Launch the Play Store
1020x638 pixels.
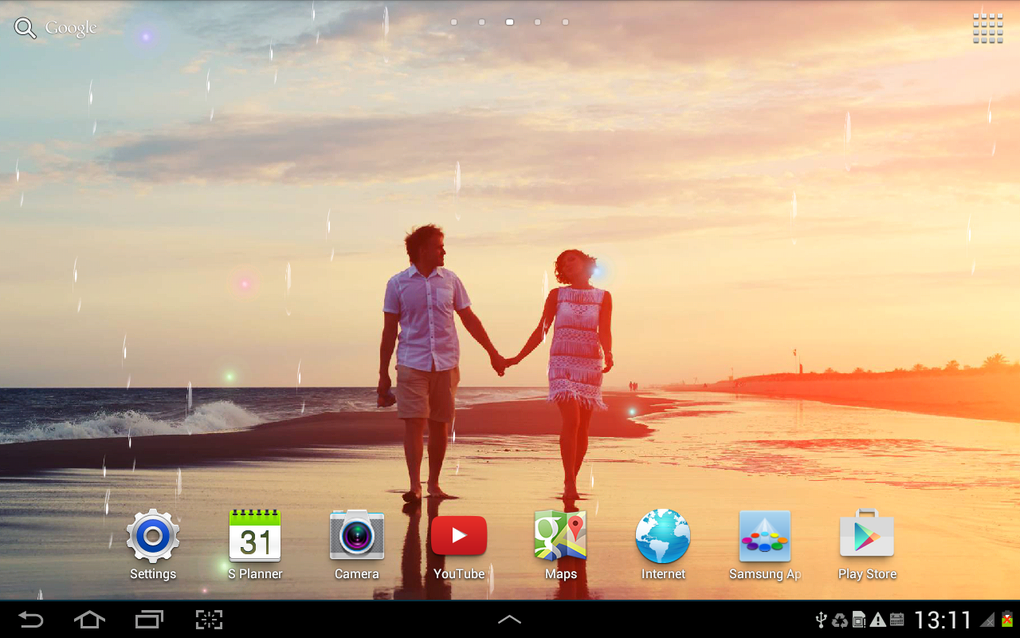coord(866,533)
